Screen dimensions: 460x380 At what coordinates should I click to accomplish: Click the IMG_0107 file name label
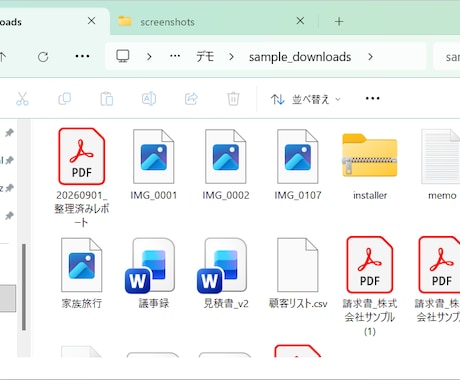pos(298,195)
